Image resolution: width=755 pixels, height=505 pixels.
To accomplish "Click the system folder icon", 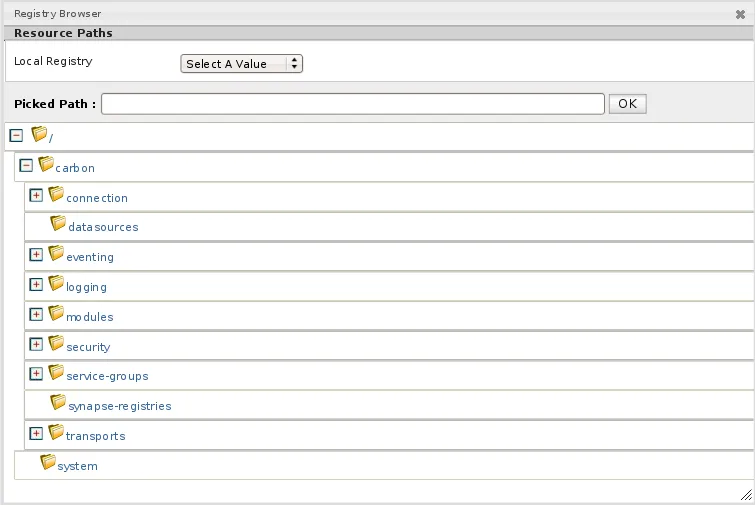I will (x=48, y=462).
